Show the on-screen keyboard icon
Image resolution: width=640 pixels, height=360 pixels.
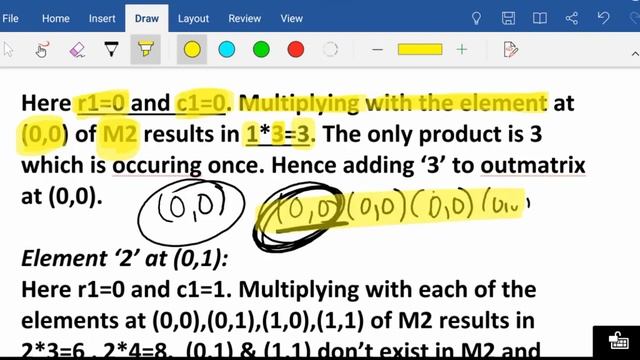point(618,341)
